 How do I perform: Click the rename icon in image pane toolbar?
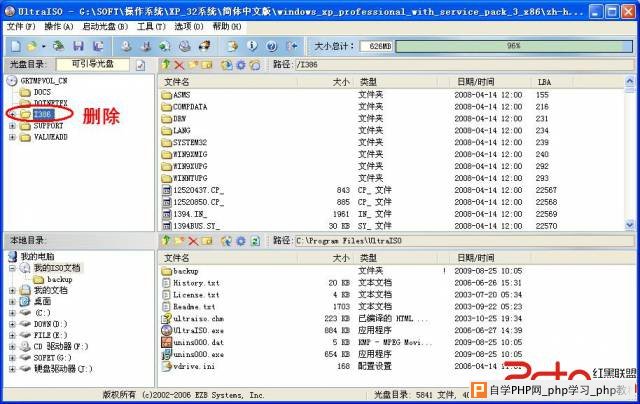tap(207, 64)
